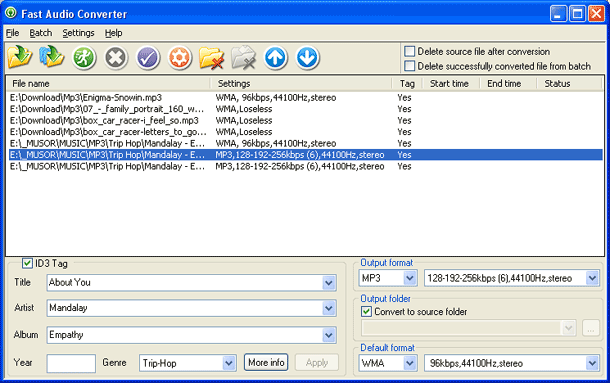Expand the Title dropdown
This screenshot has height=383, width=610.
(329, 283)
